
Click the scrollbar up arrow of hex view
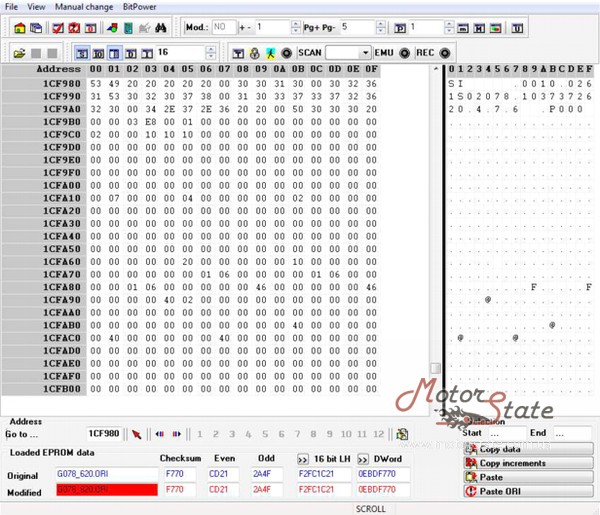coord(435,69)
